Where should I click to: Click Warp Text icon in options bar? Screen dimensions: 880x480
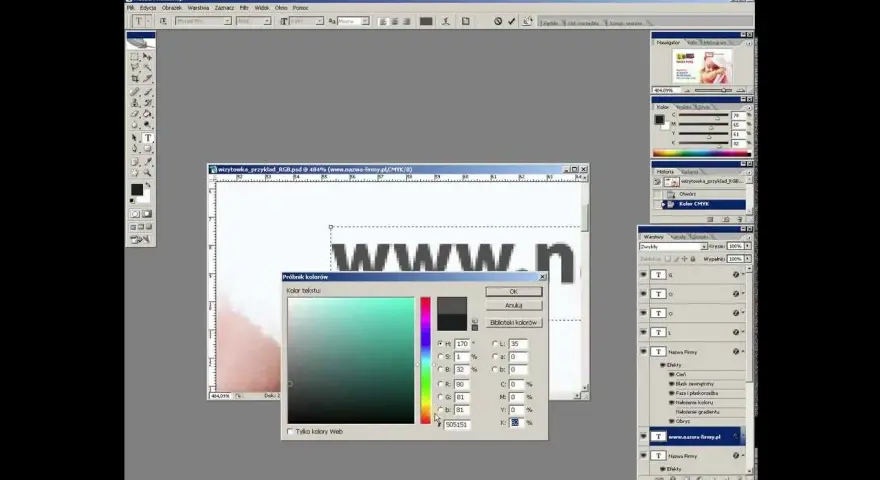coord(446,21)
